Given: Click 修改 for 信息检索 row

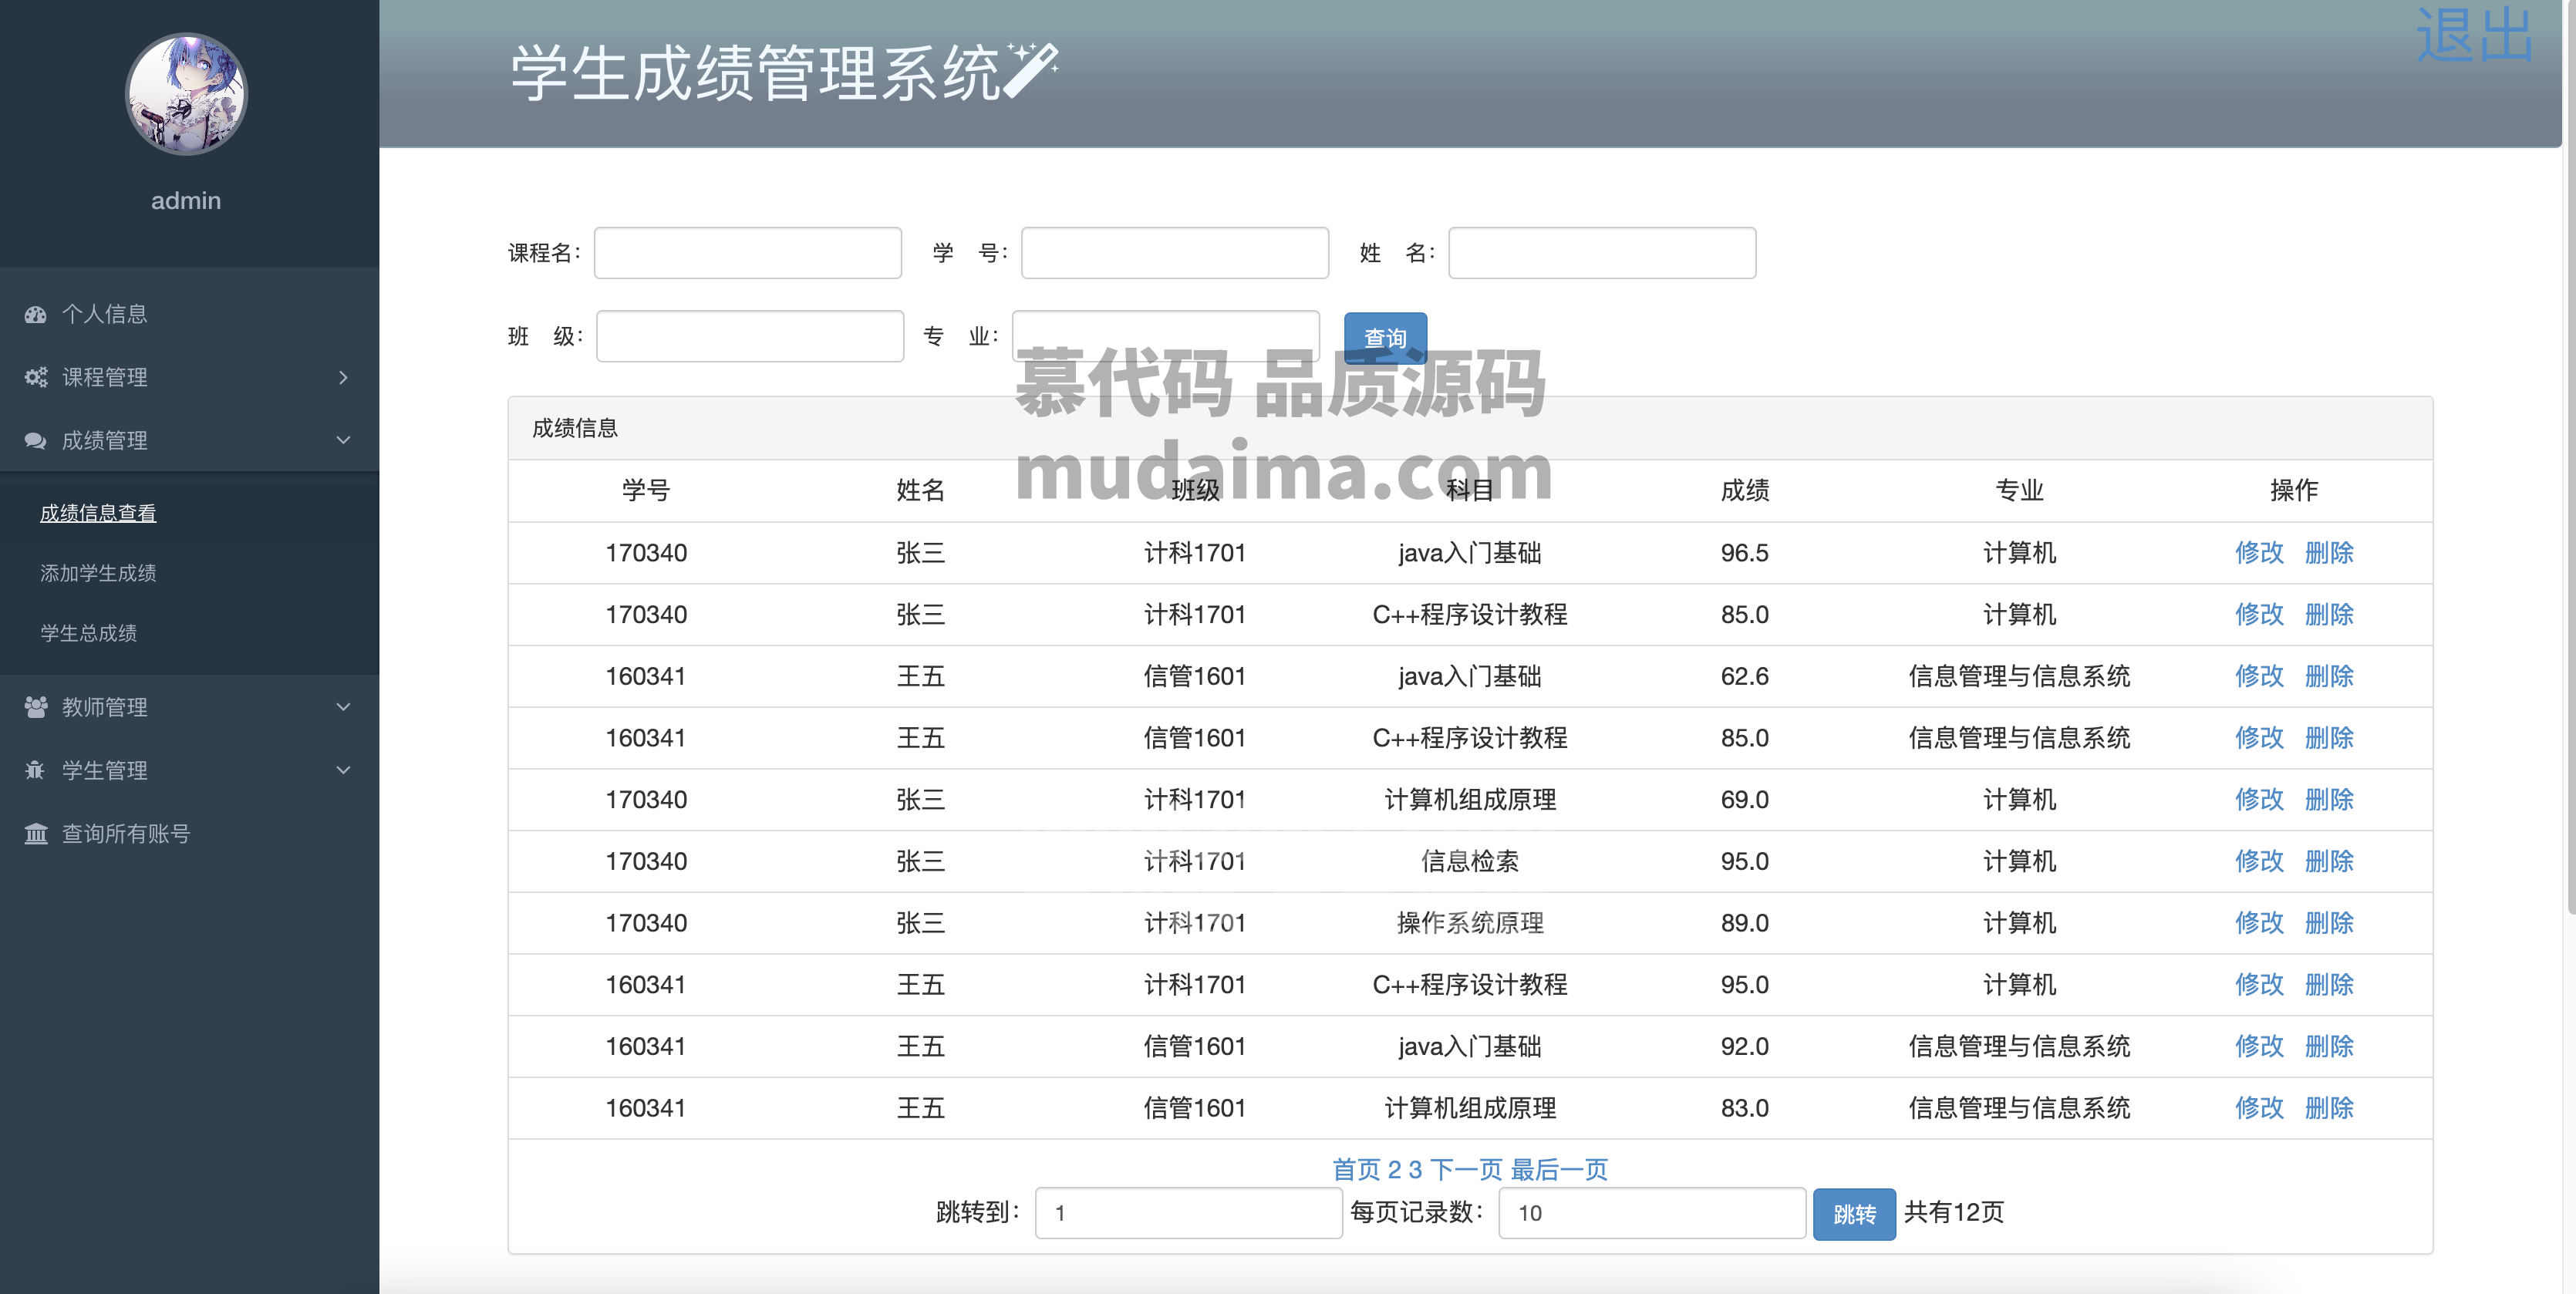Looking at the screenshot, I should point(2259,861).
